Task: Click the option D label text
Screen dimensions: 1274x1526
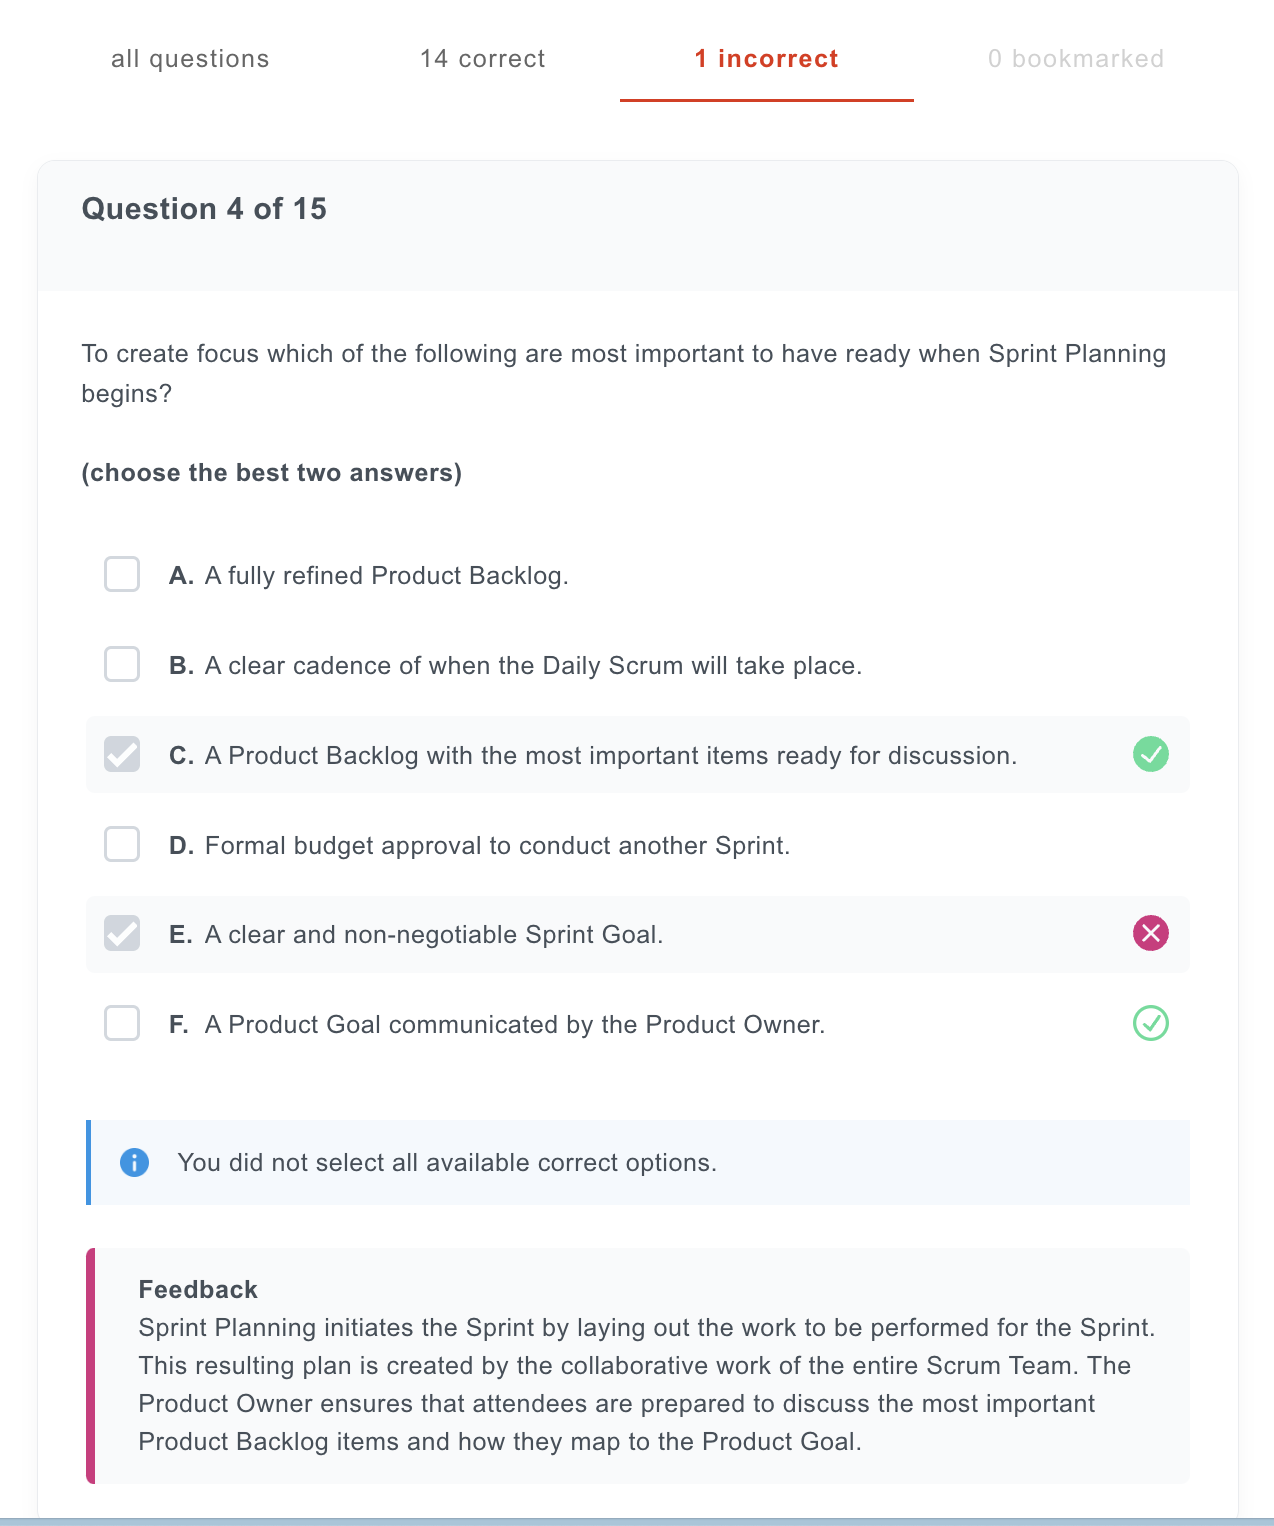Action: coord(498,846)
